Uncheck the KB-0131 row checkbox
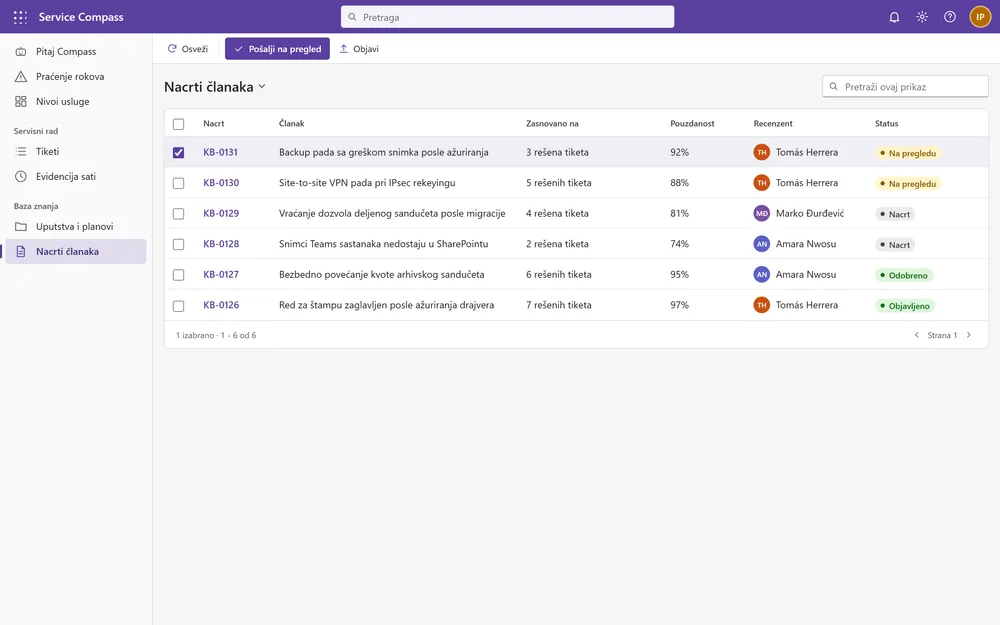The width and height of the screenshot is (1000, 625). pyautogui.click(x=179, y=152)
